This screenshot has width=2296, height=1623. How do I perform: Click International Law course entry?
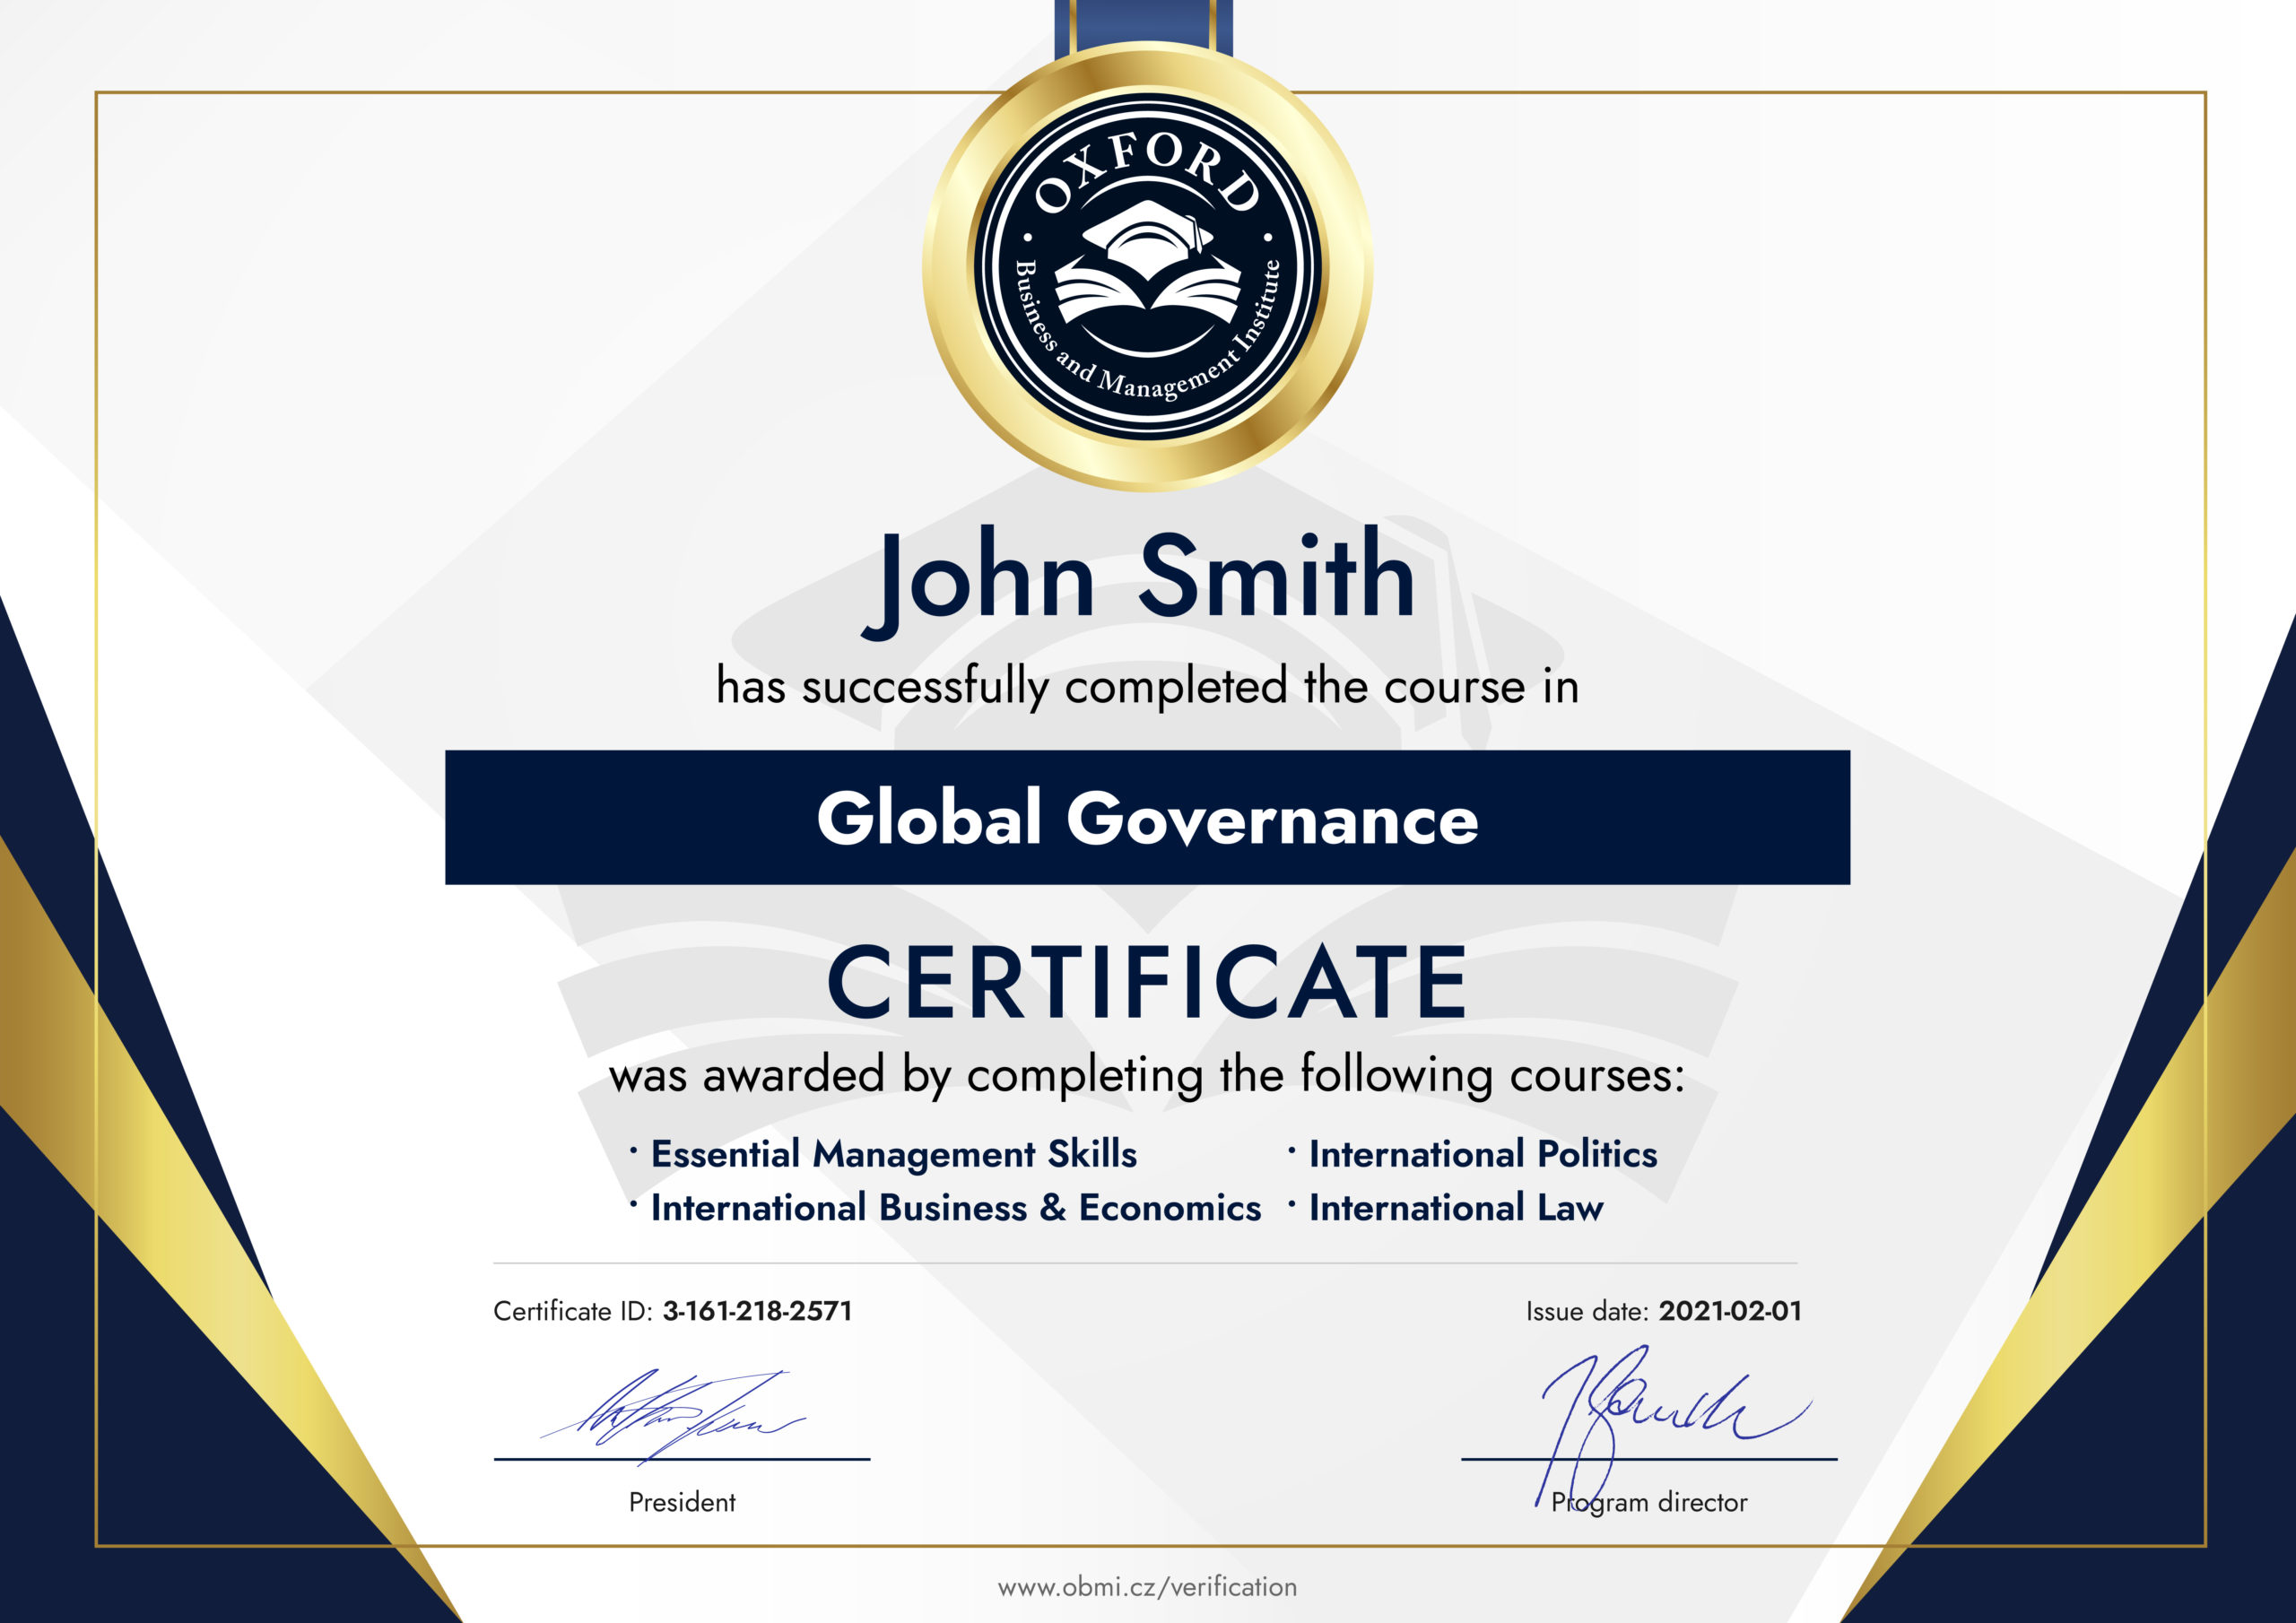click(1456, 1208)
